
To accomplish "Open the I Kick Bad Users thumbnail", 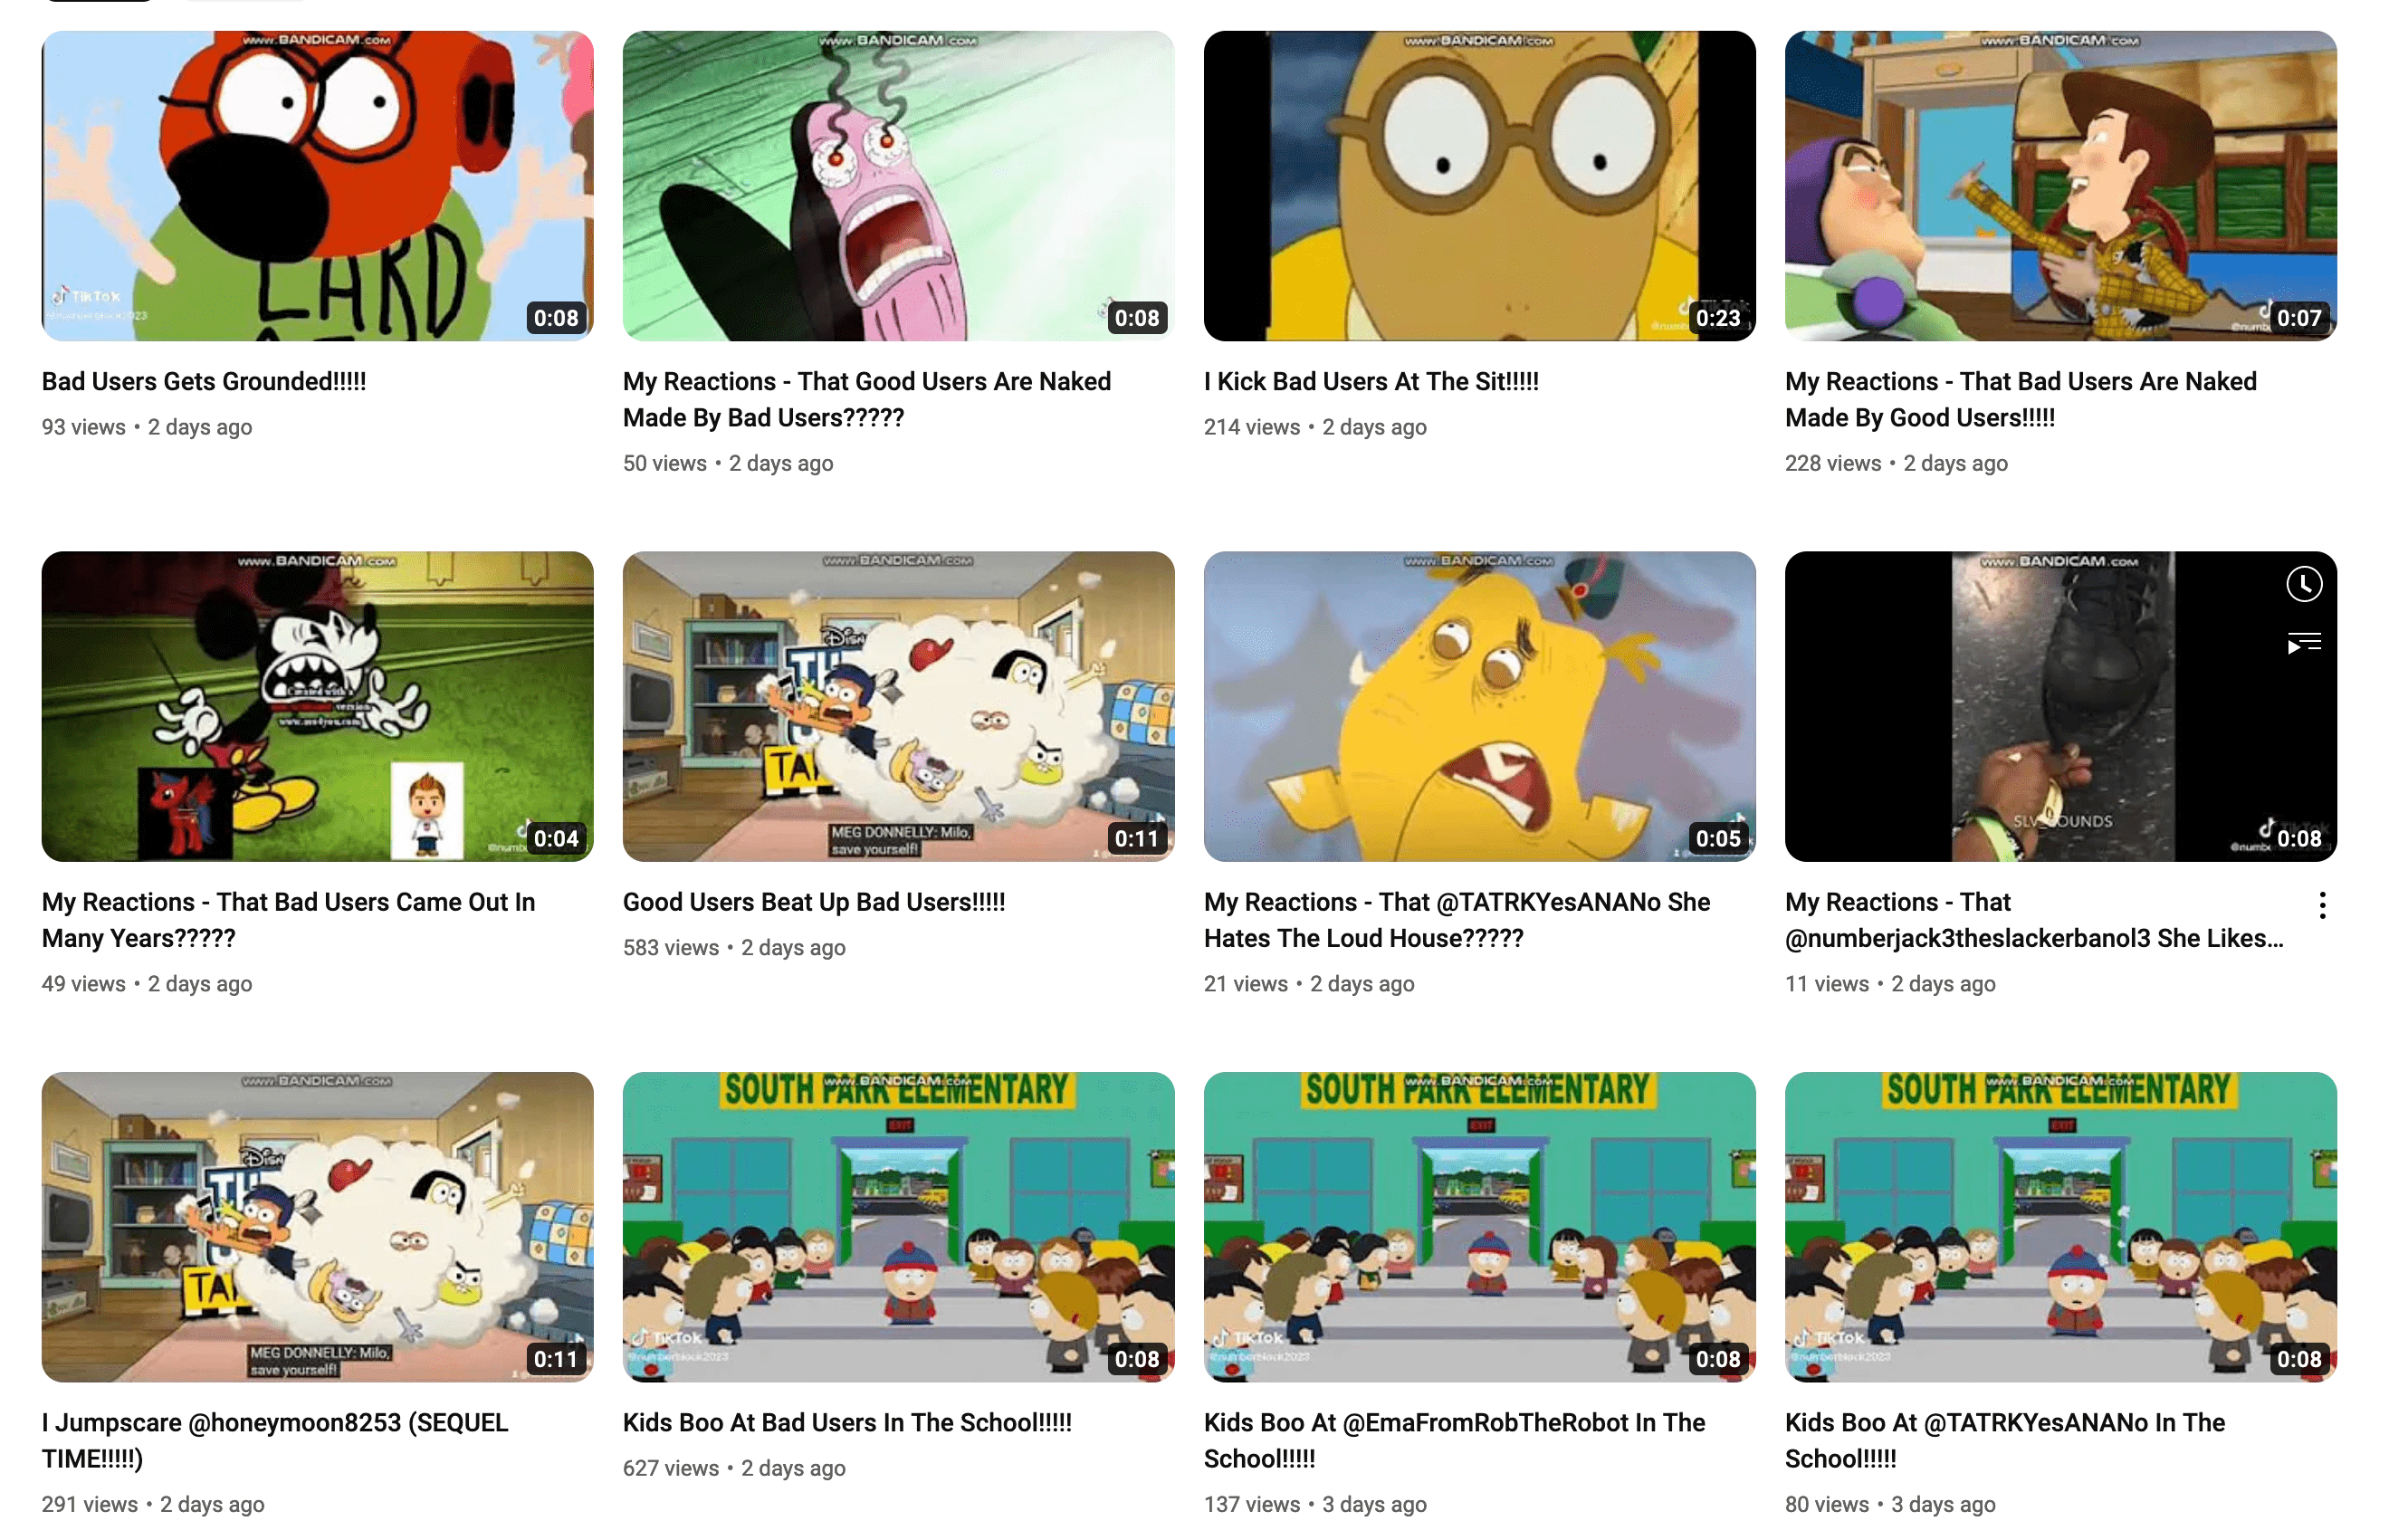I will coord(1479,186).
